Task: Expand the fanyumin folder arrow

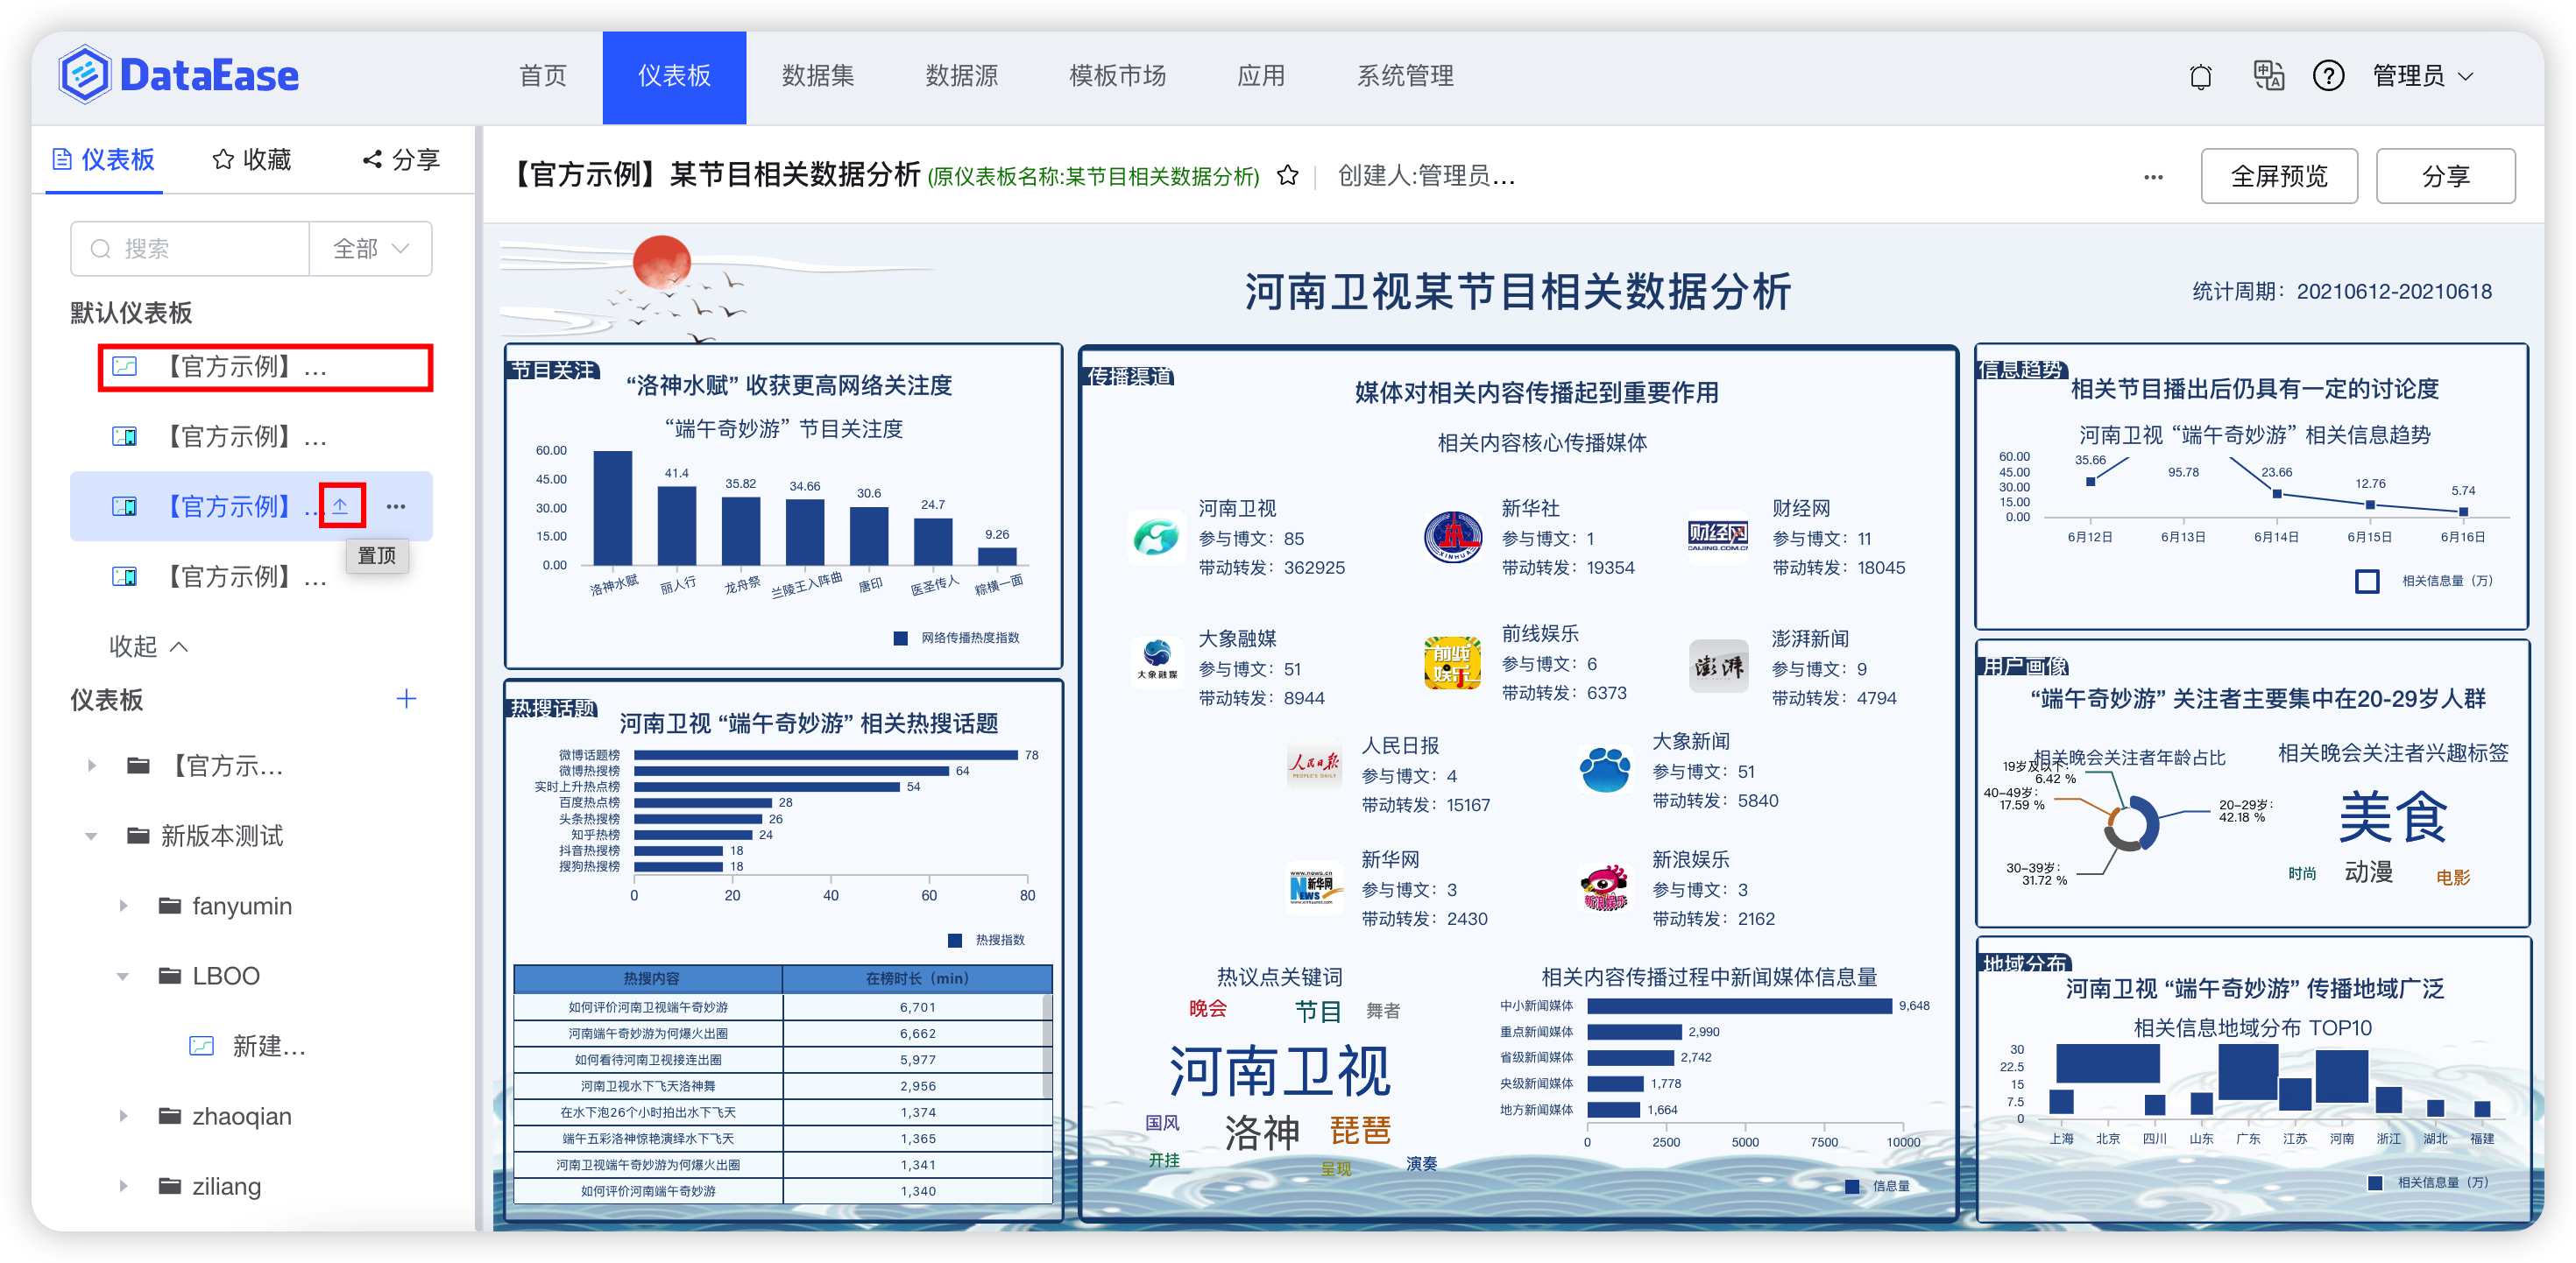Action: pyautogui.click(x=123, y=906)
